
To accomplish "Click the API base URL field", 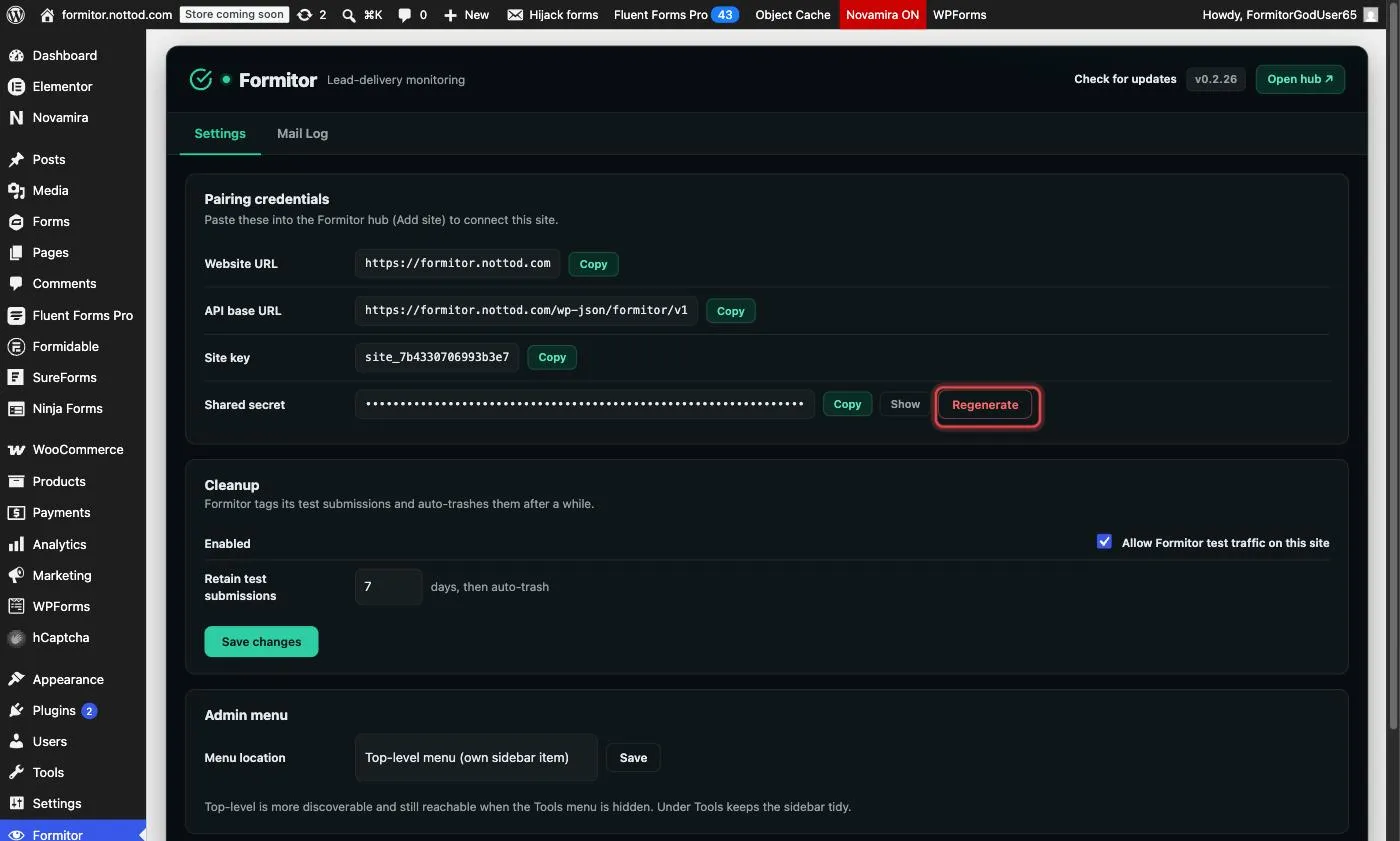I will coord(526,310).
